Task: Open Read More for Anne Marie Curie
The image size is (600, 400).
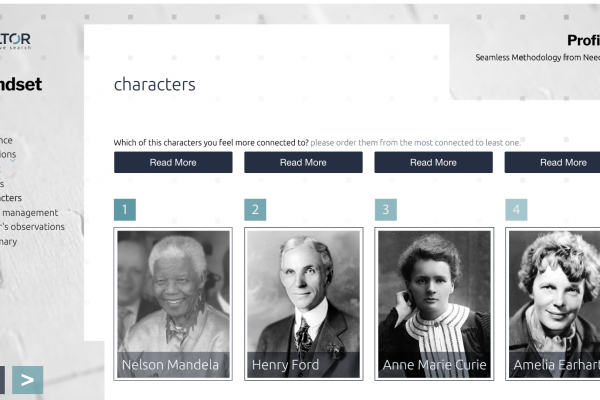Action: (x=433, y=162)
